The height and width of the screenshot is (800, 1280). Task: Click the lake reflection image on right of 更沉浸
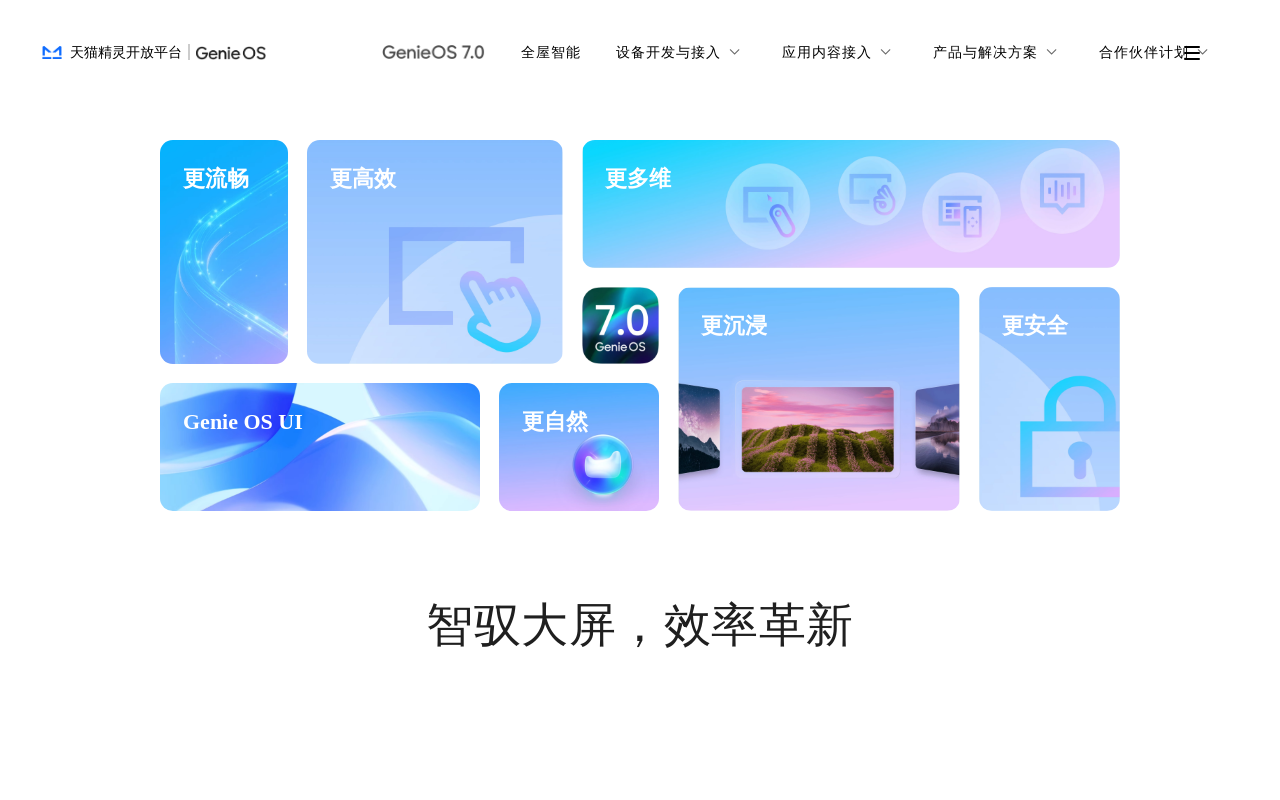click(937, 429)
